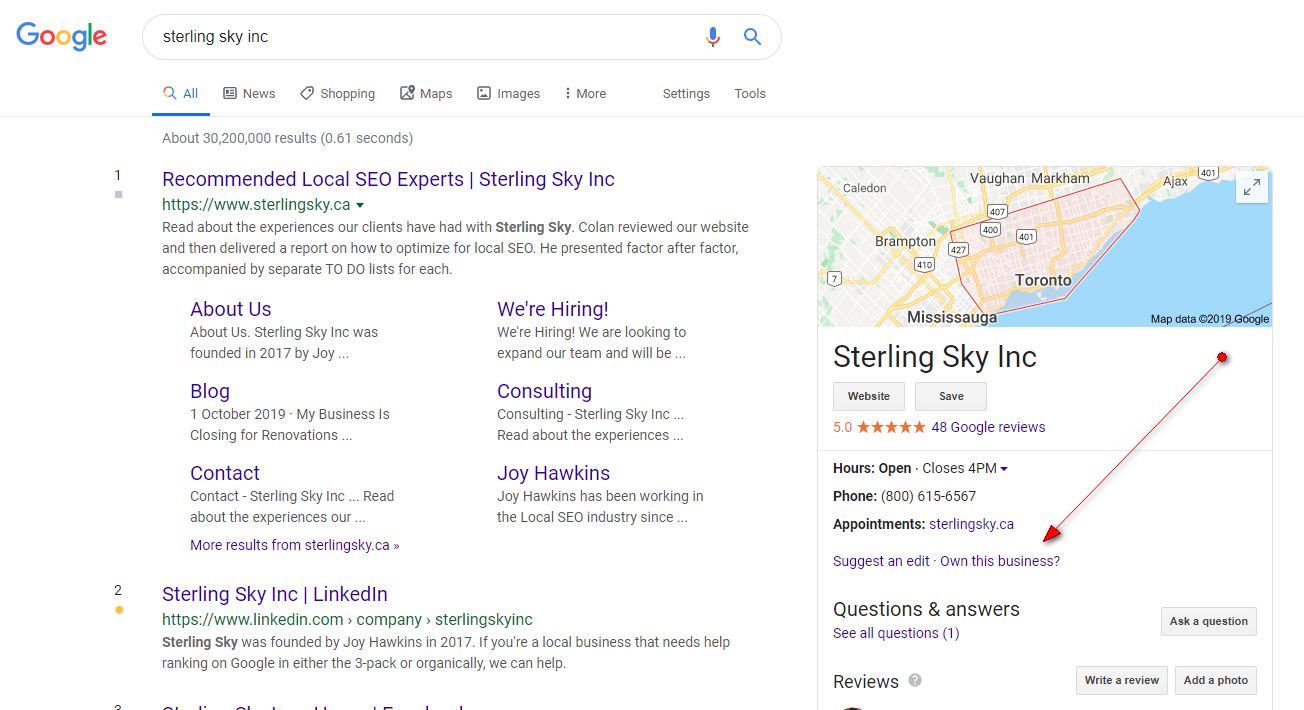Click More results from sterlingsky.ca

(x=295, y=545)
